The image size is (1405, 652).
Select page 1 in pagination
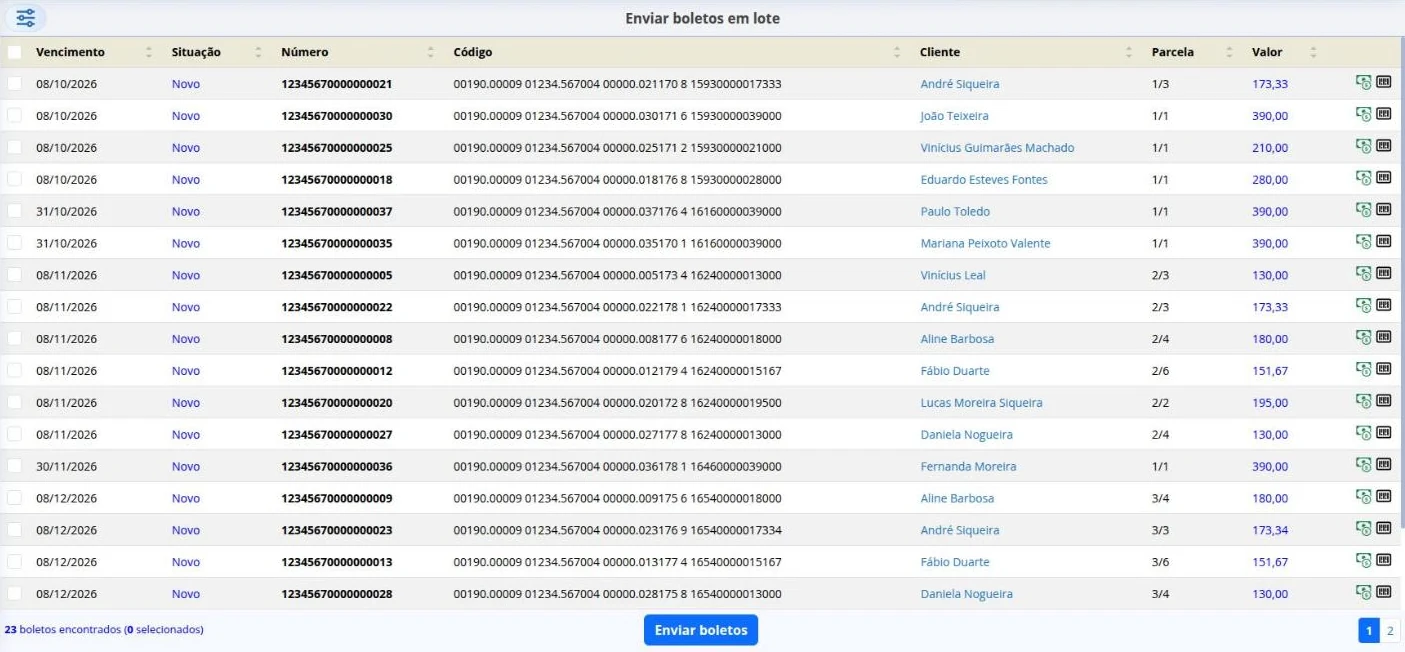pyautogui.click(x=1369, y=630)
